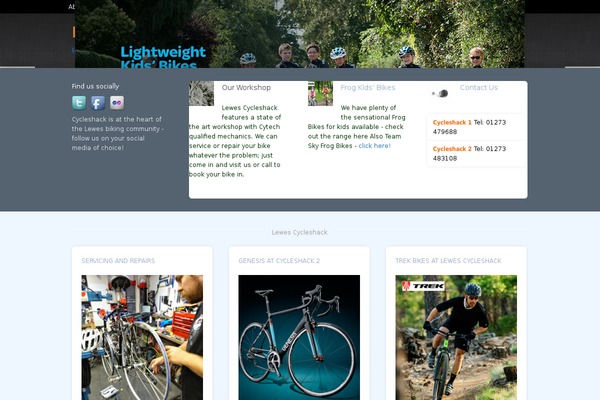
Task: Follow the 'click here!' Frog Bikes link
Action: pyautogui.click(x=374, y=146)
